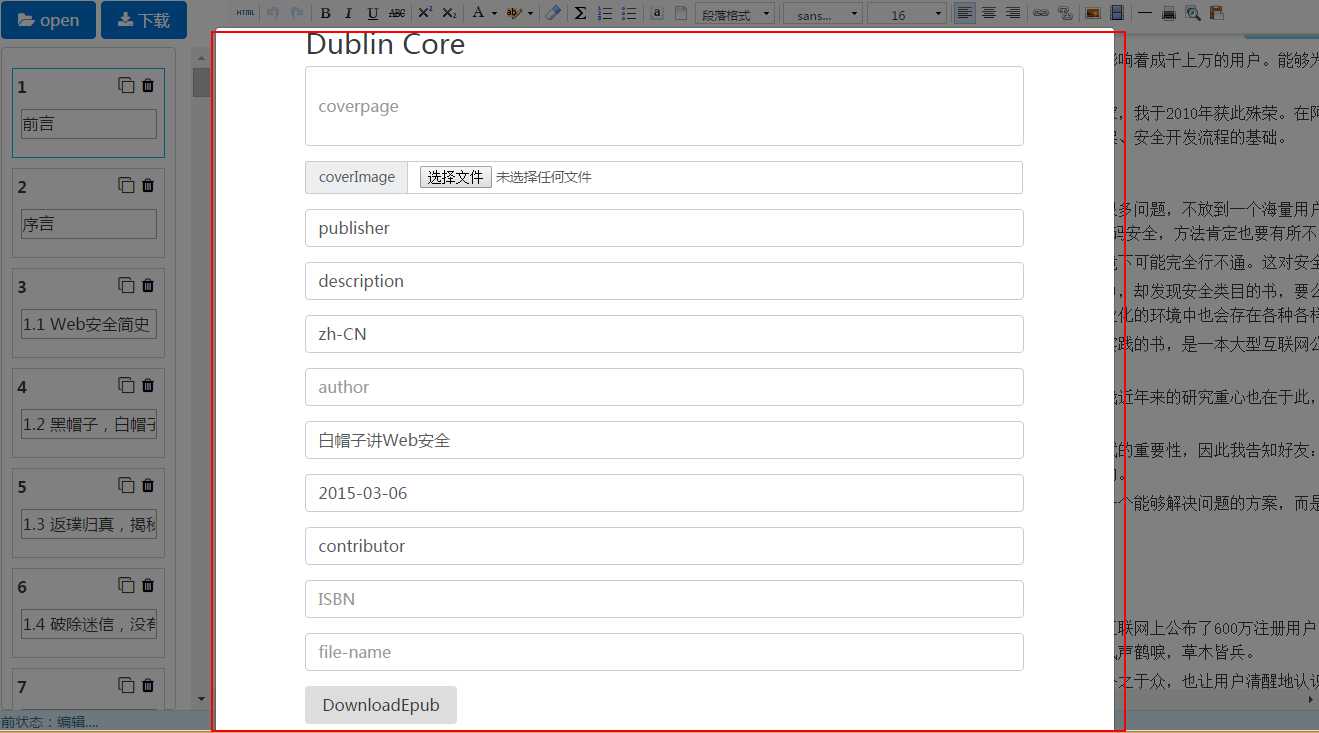Align text center

(x=989, y=13)
